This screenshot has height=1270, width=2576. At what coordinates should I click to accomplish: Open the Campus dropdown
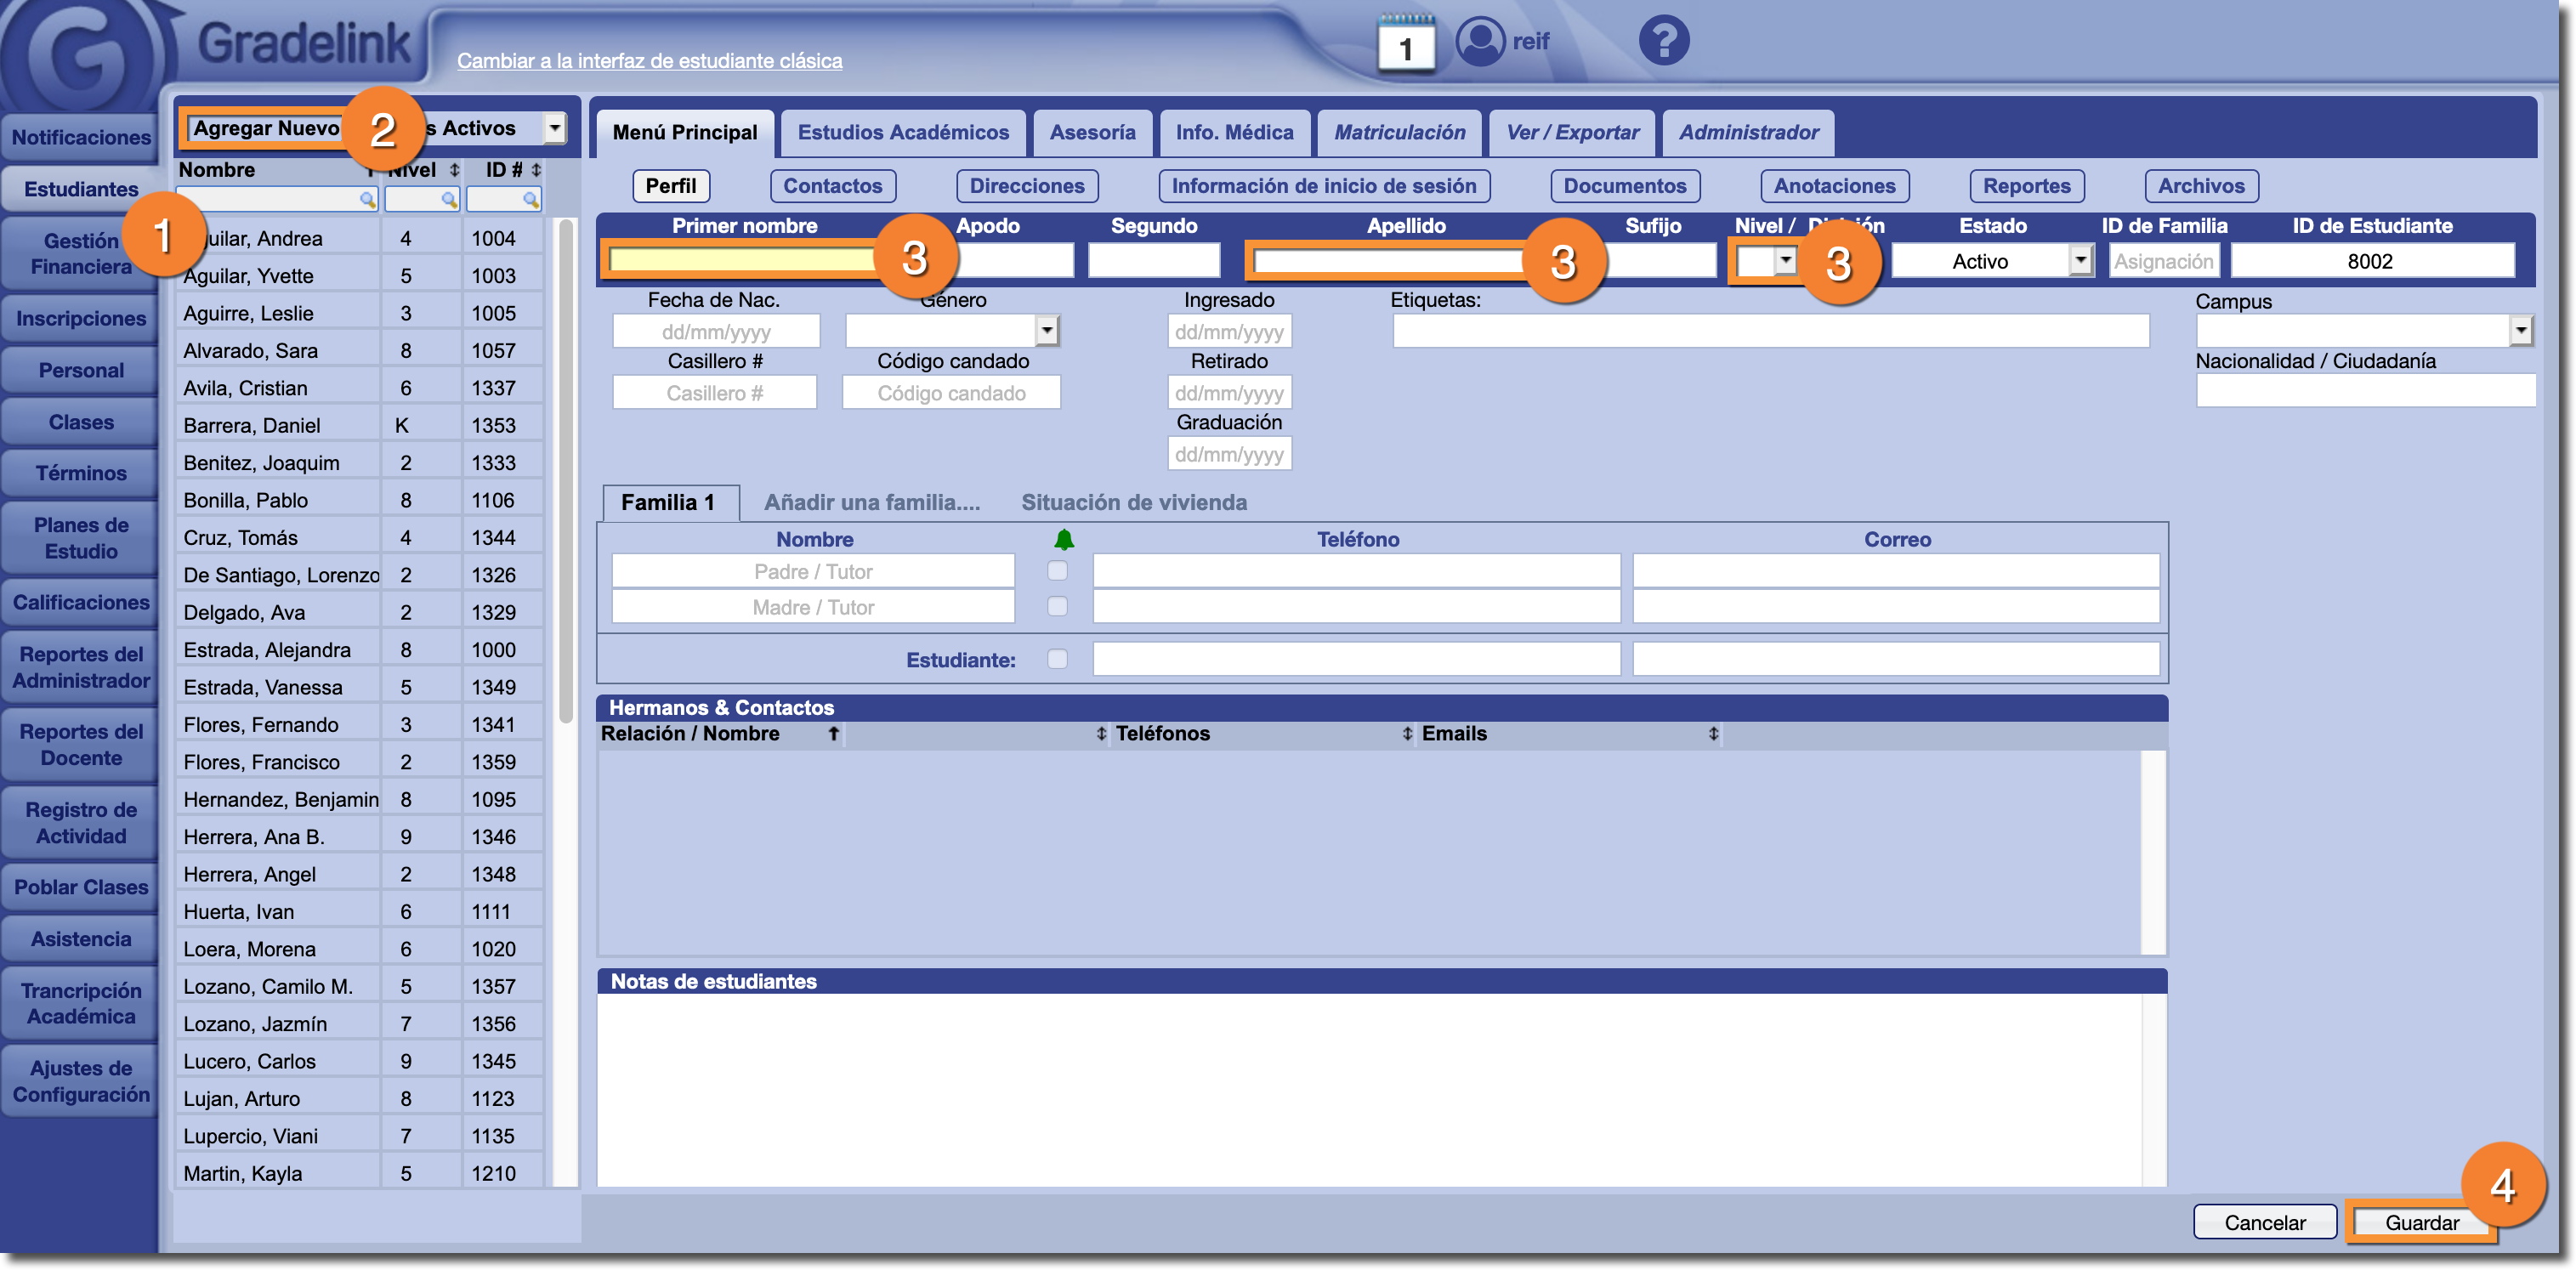coord(2520,330)
